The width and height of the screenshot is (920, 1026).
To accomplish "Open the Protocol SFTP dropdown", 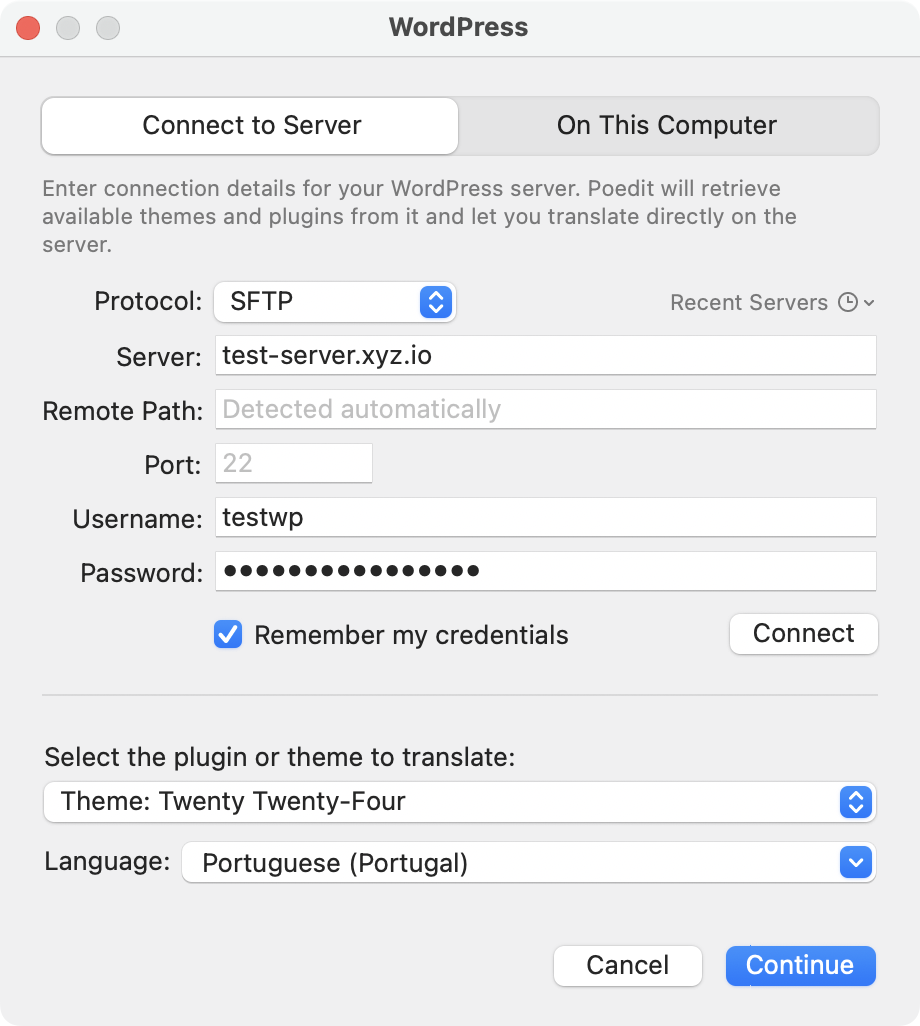I will click(335, 302).
